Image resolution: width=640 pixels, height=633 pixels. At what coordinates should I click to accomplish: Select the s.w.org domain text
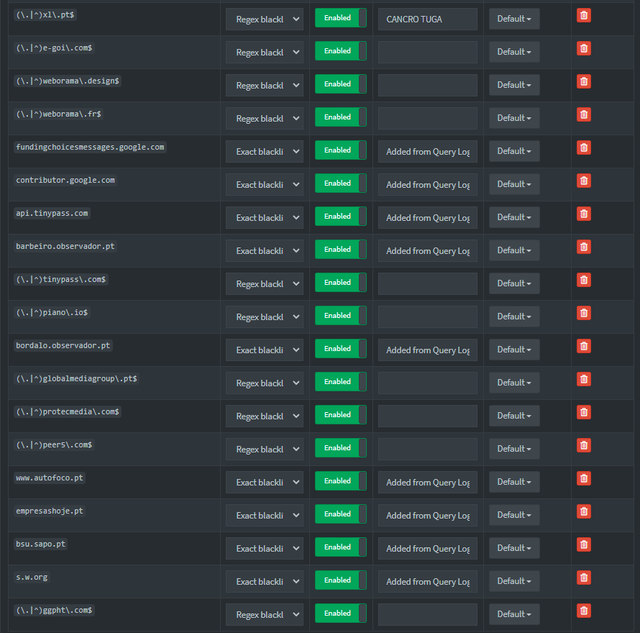31,577
